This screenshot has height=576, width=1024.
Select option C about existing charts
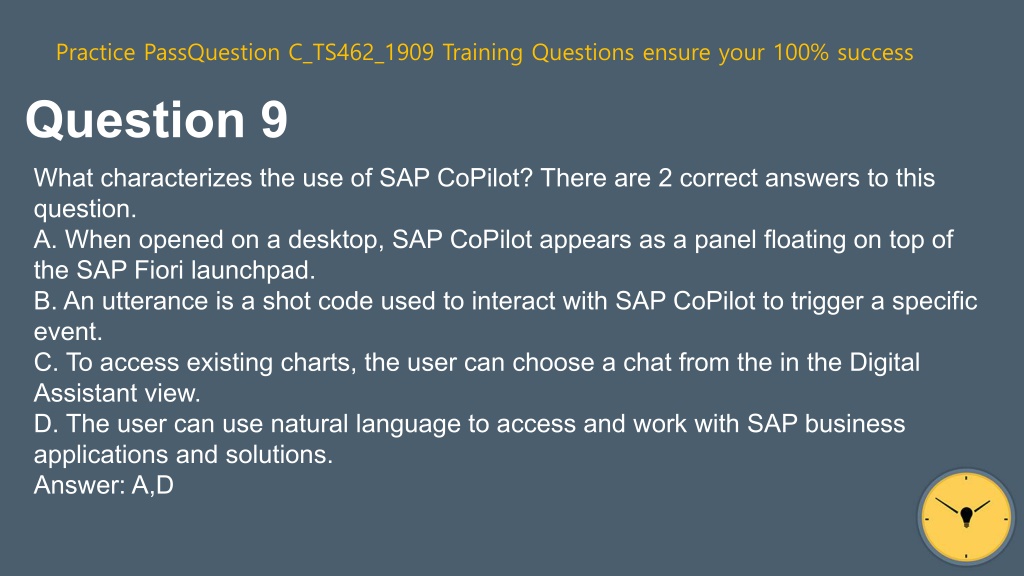click(477, 377)
